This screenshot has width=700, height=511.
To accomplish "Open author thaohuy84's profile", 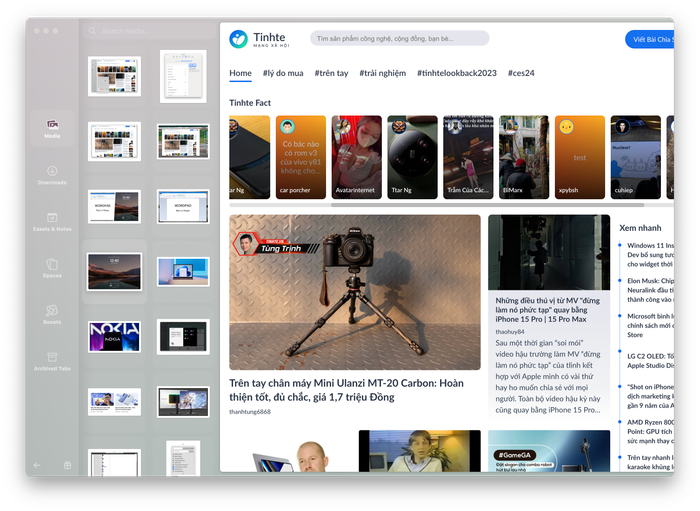I will 510,332.
